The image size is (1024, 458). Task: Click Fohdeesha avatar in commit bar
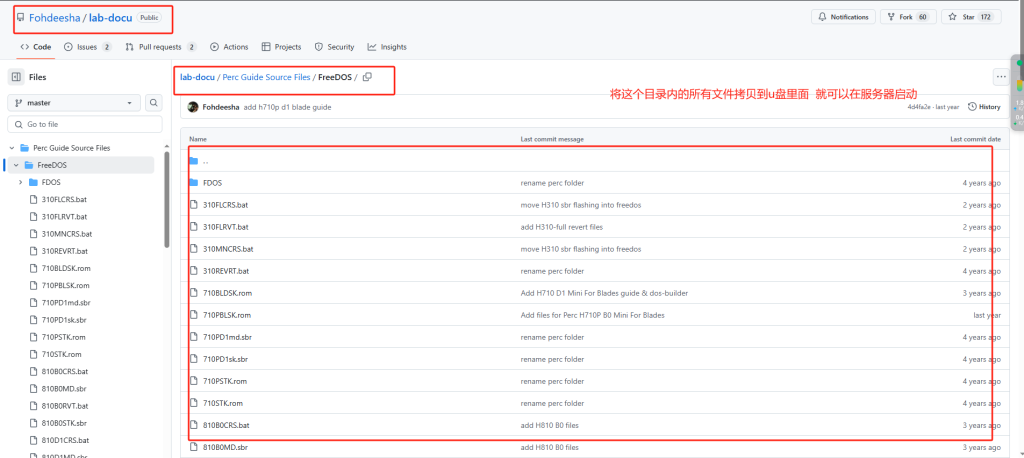(x=193, y=106)
